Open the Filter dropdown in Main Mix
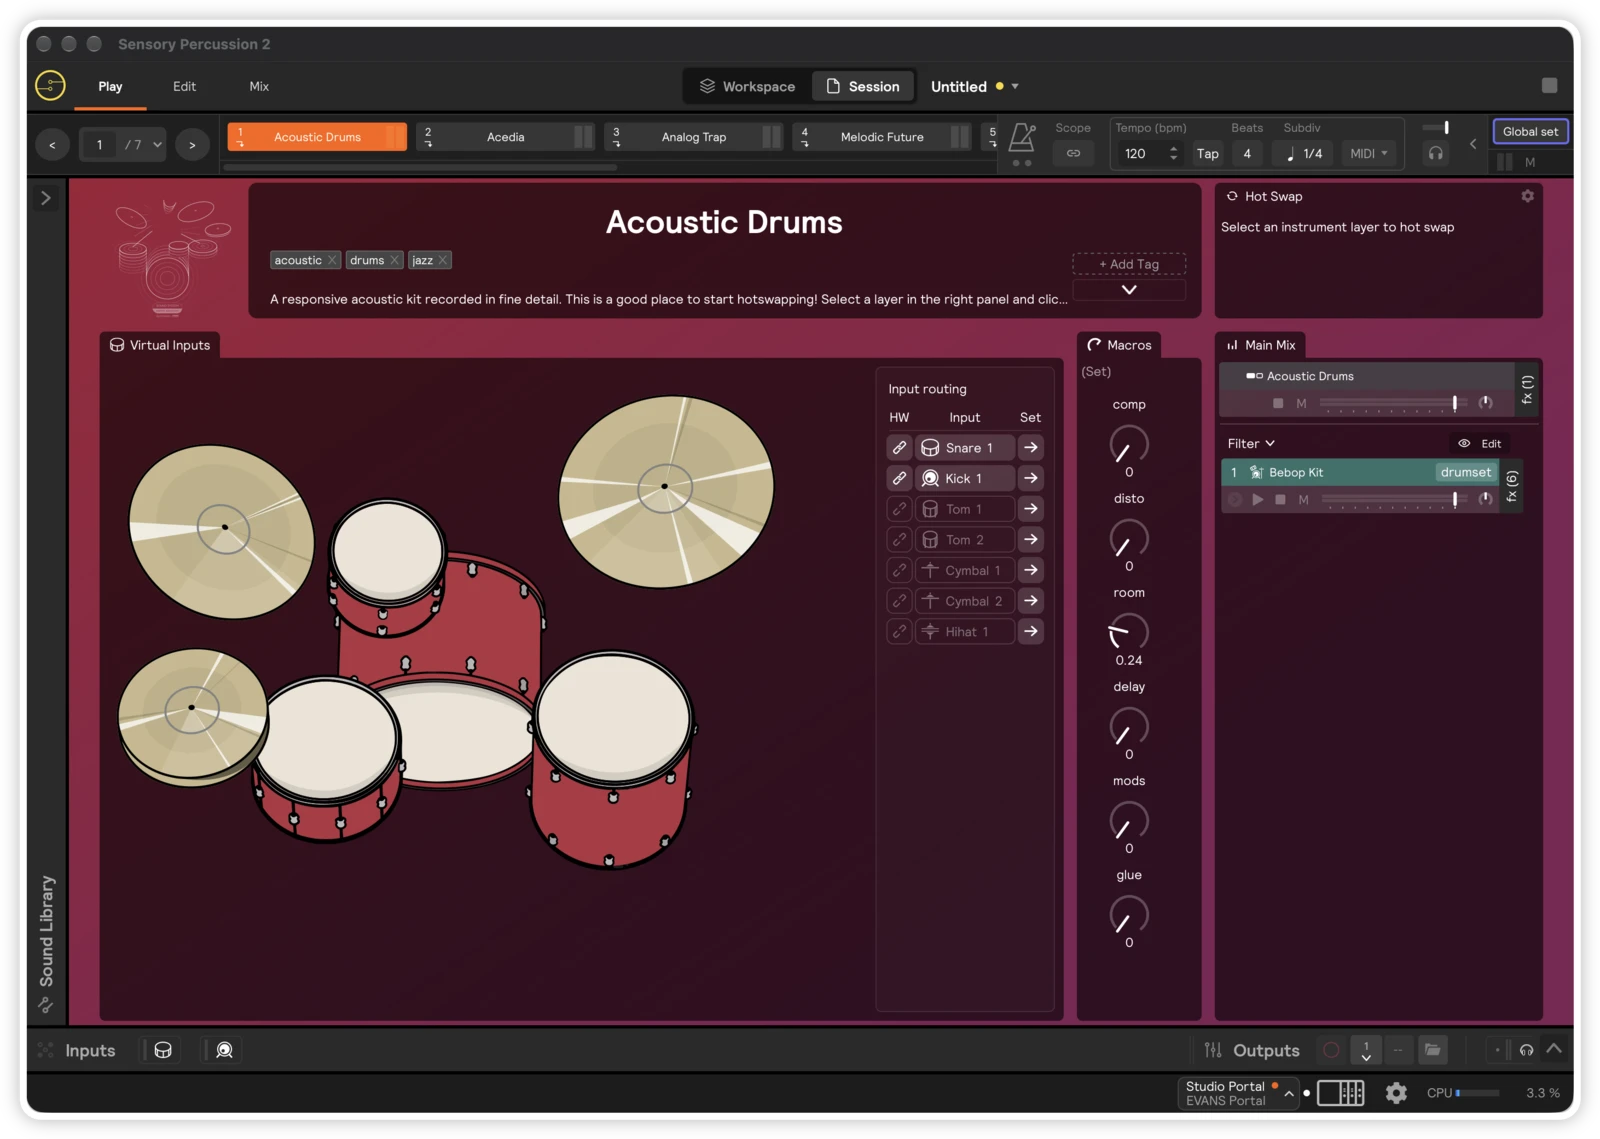Viewport: 1600px width, 1139px height. click(1251, 444)
